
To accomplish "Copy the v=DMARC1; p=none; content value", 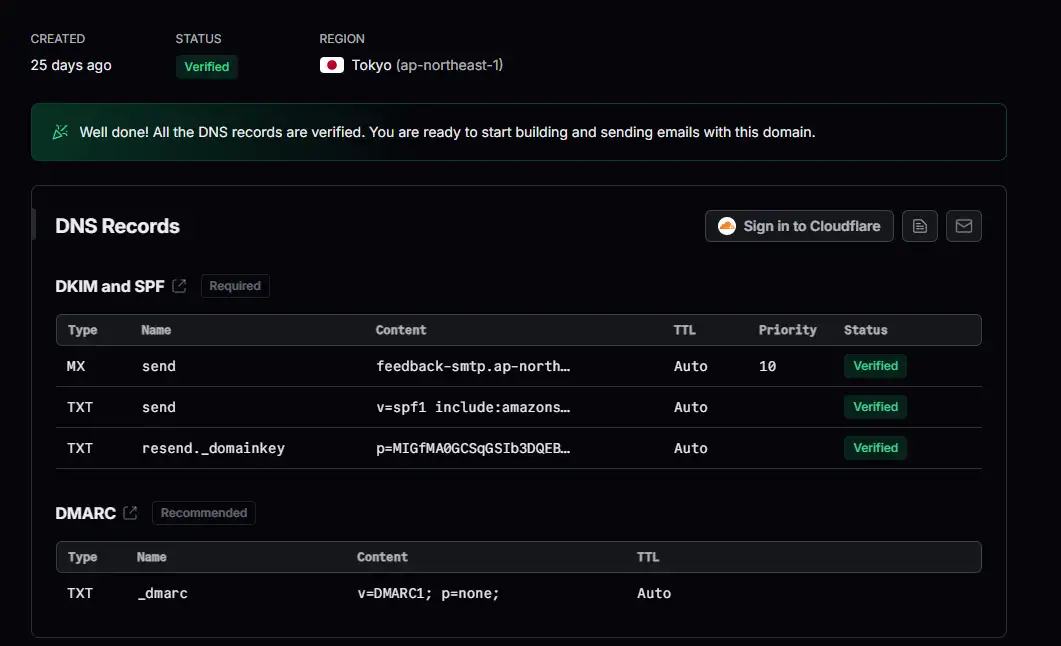I will click(x=427, y=593).
